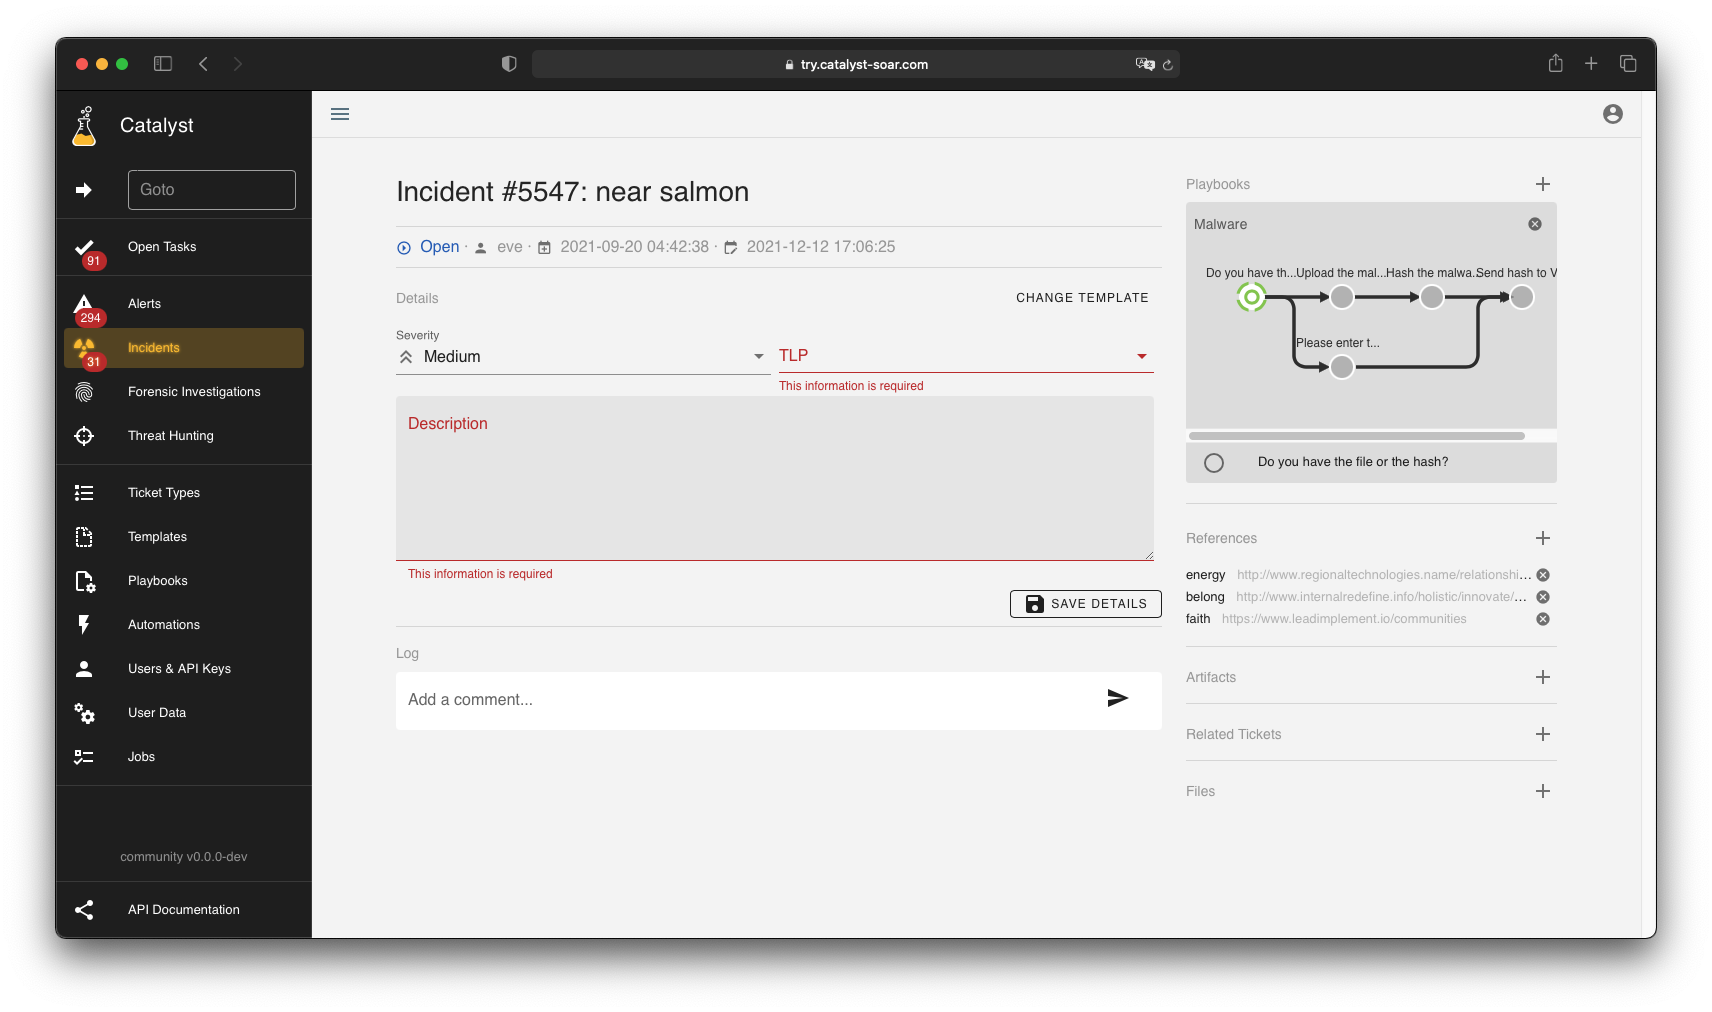Add a new artifact with the plus icon
The height and width of the screenshot is (1012, 1712).
click(x=1542, y=677)
